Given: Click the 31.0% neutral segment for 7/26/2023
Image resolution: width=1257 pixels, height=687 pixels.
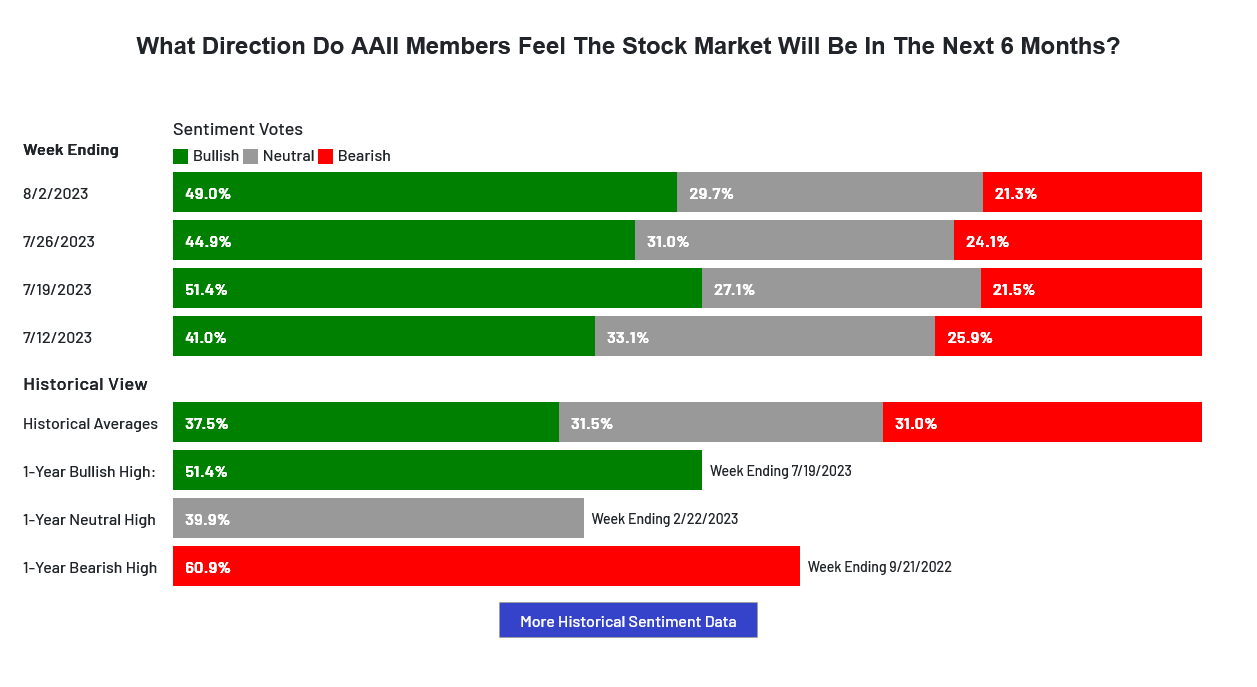Looking at the screenshot, I should (794, 241).
